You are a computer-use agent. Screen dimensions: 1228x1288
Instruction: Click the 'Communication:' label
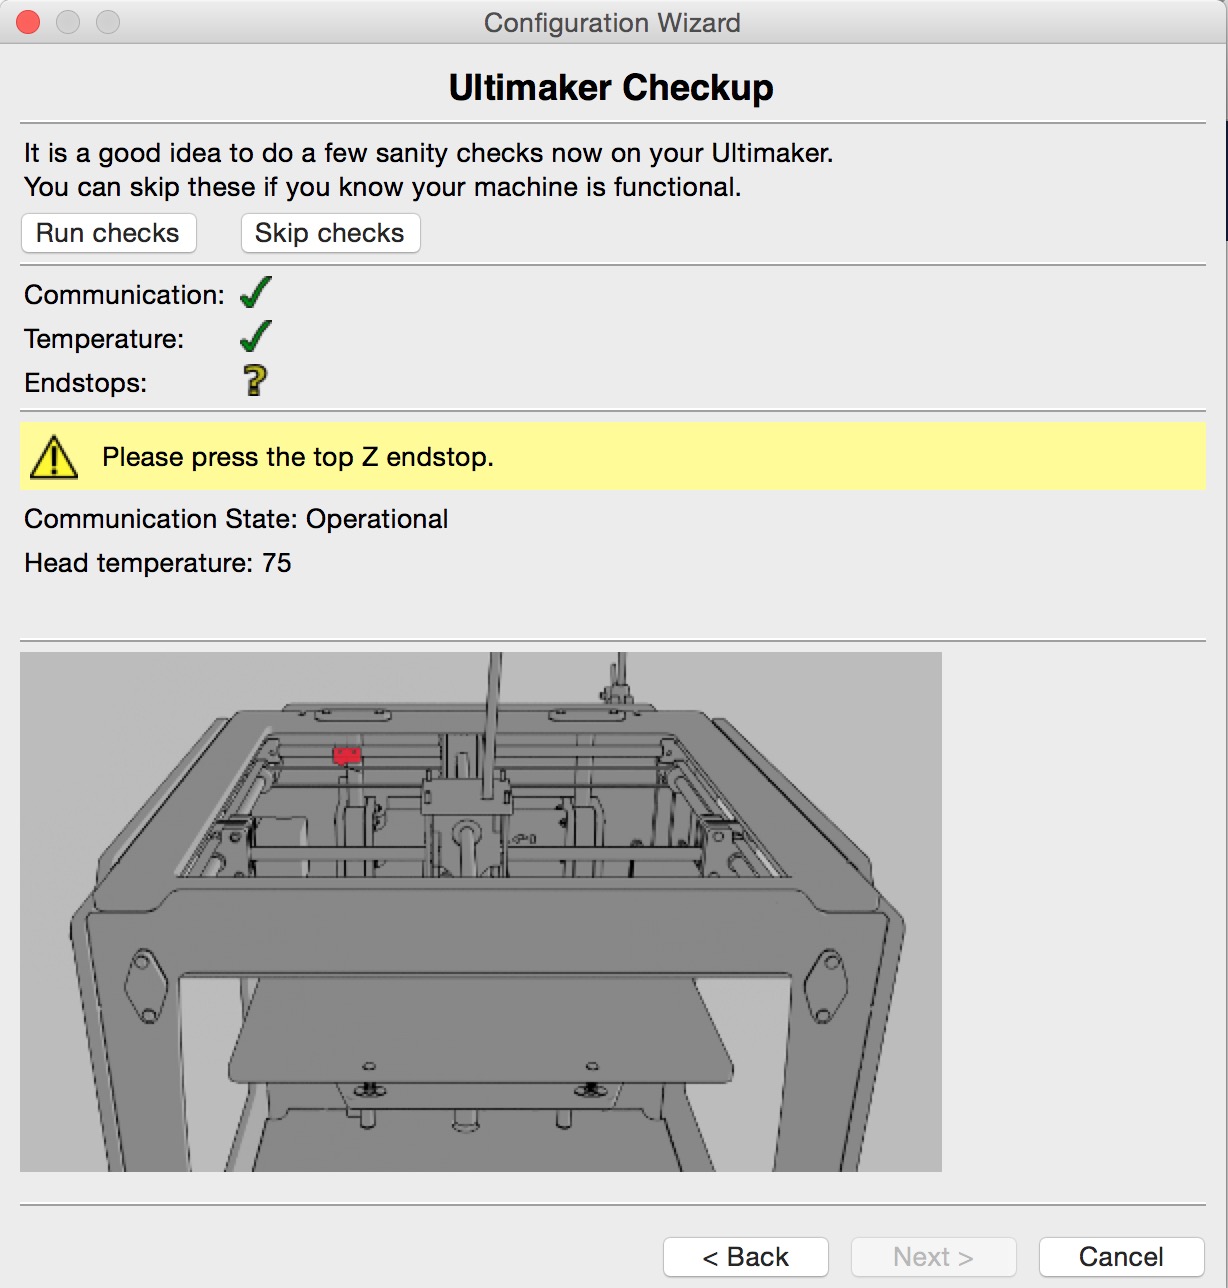point(125,295)
